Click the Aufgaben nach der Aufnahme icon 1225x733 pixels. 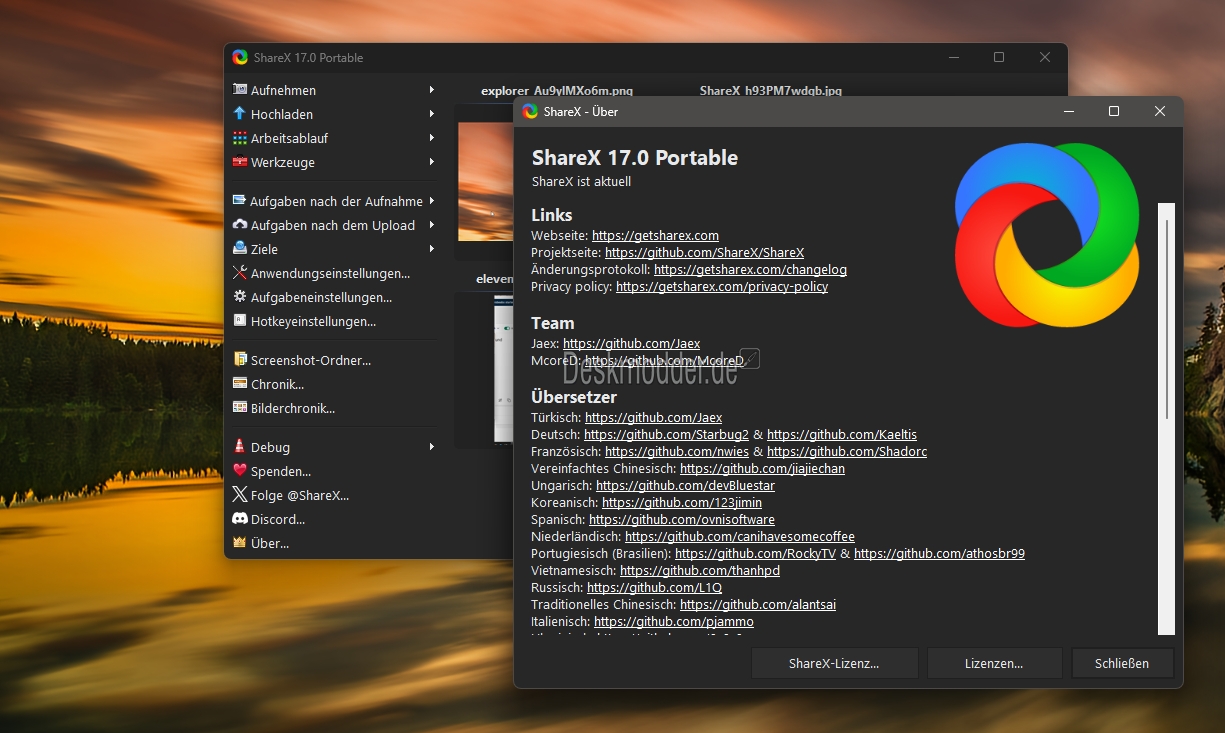240,201
